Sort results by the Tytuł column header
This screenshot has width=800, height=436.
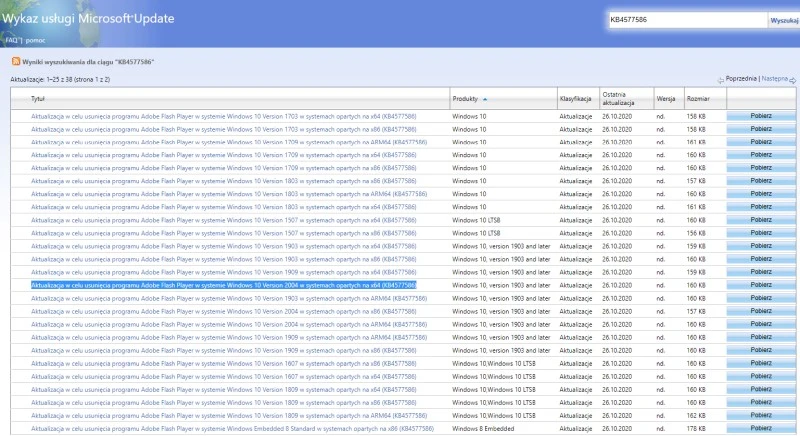(38, 100)
